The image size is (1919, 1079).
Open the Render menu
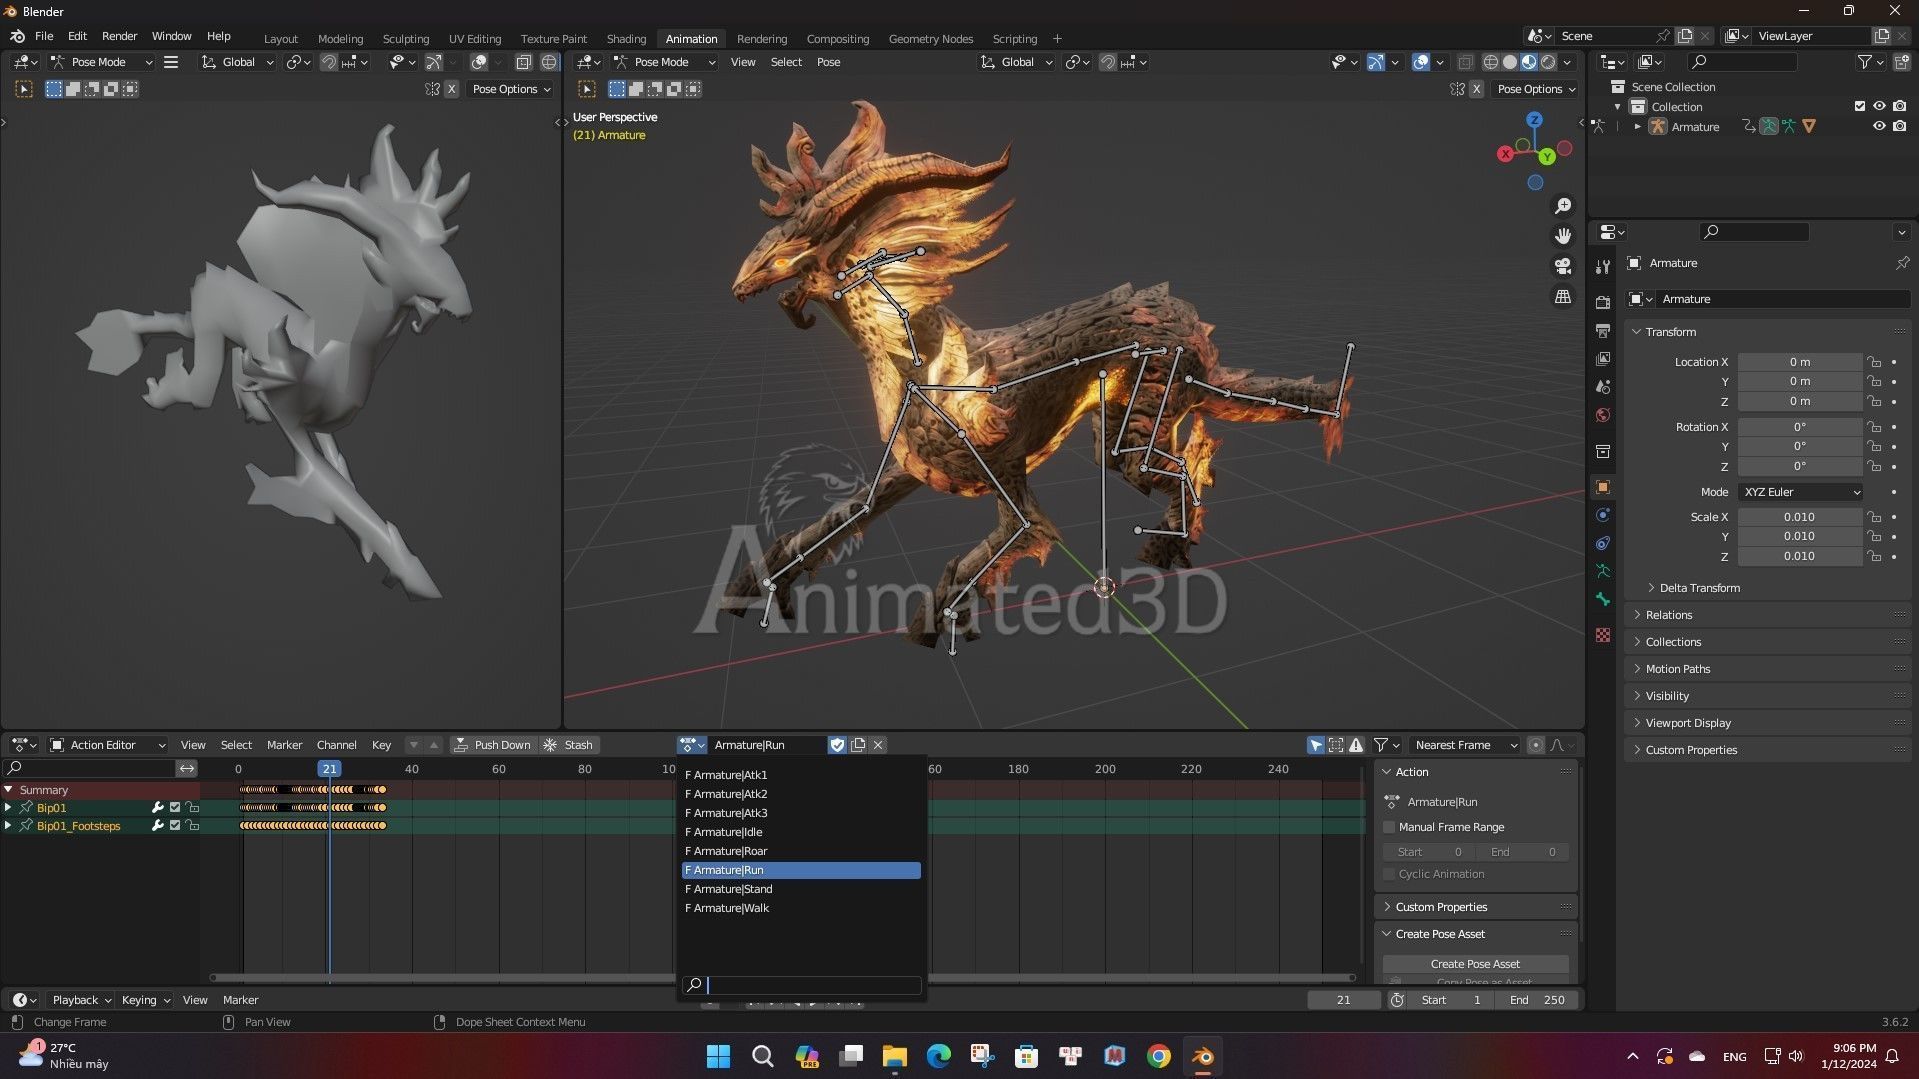pyautogui.click(x=119, y=36)
